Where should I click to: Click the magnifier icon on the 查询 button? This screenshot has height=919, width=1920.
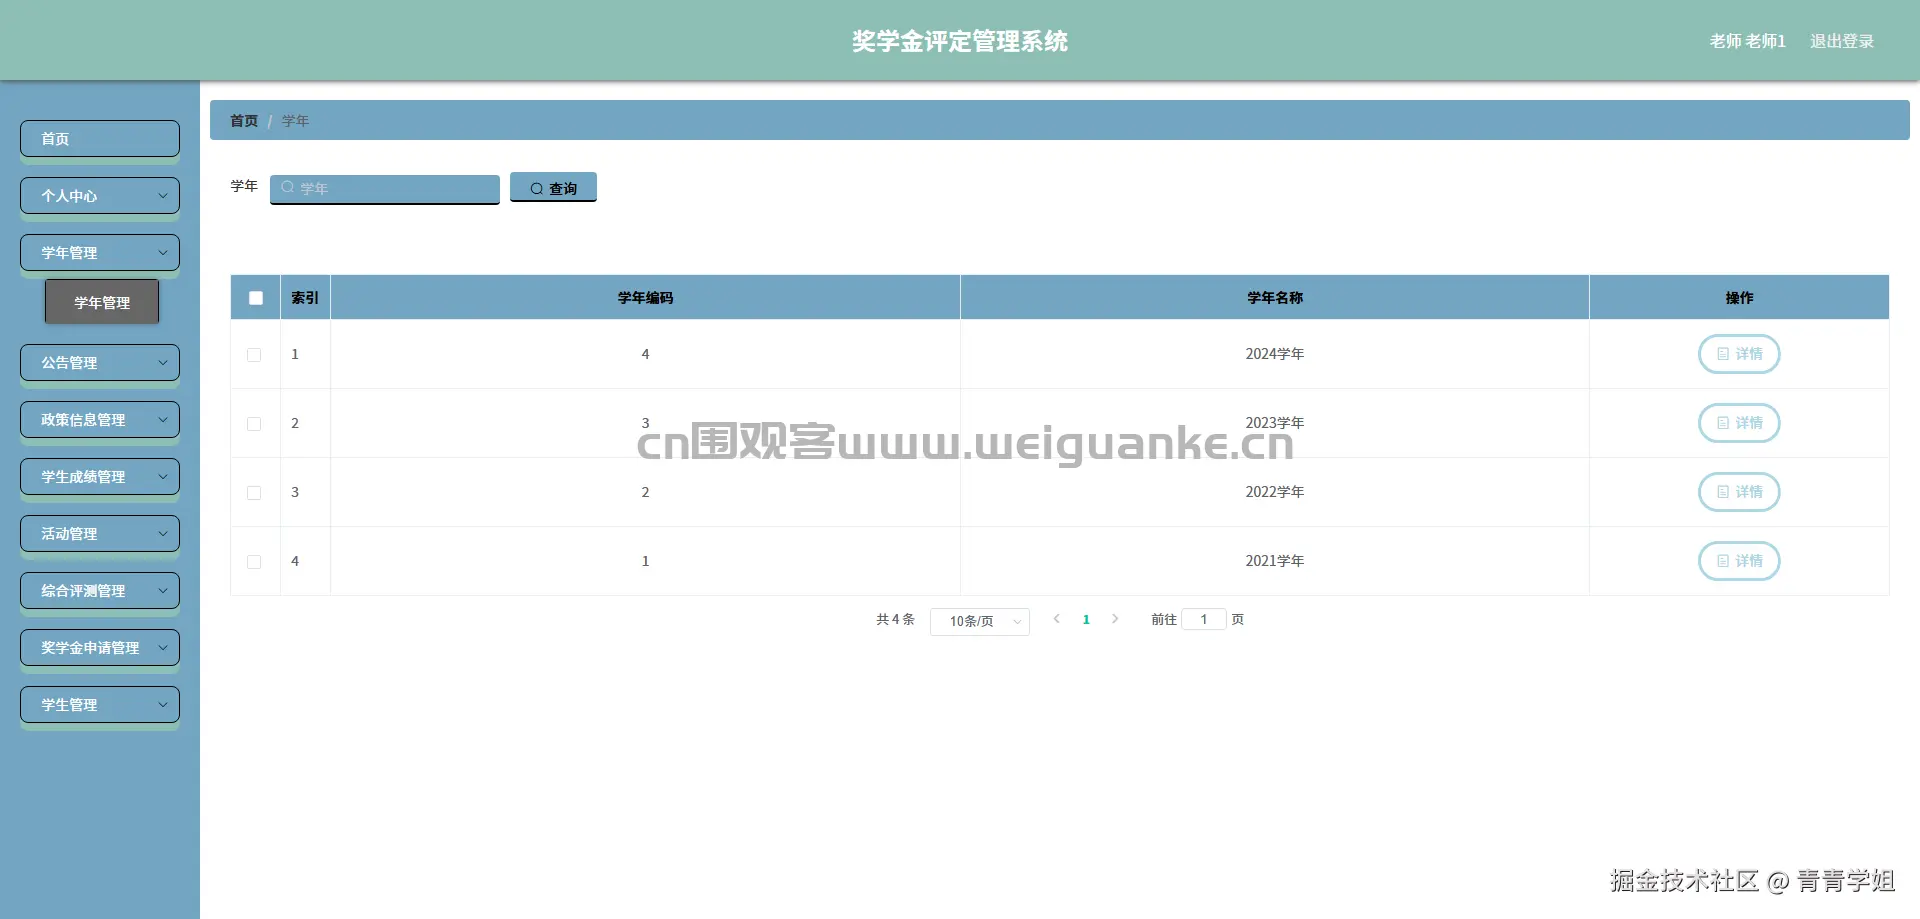(x=537, y=187)
